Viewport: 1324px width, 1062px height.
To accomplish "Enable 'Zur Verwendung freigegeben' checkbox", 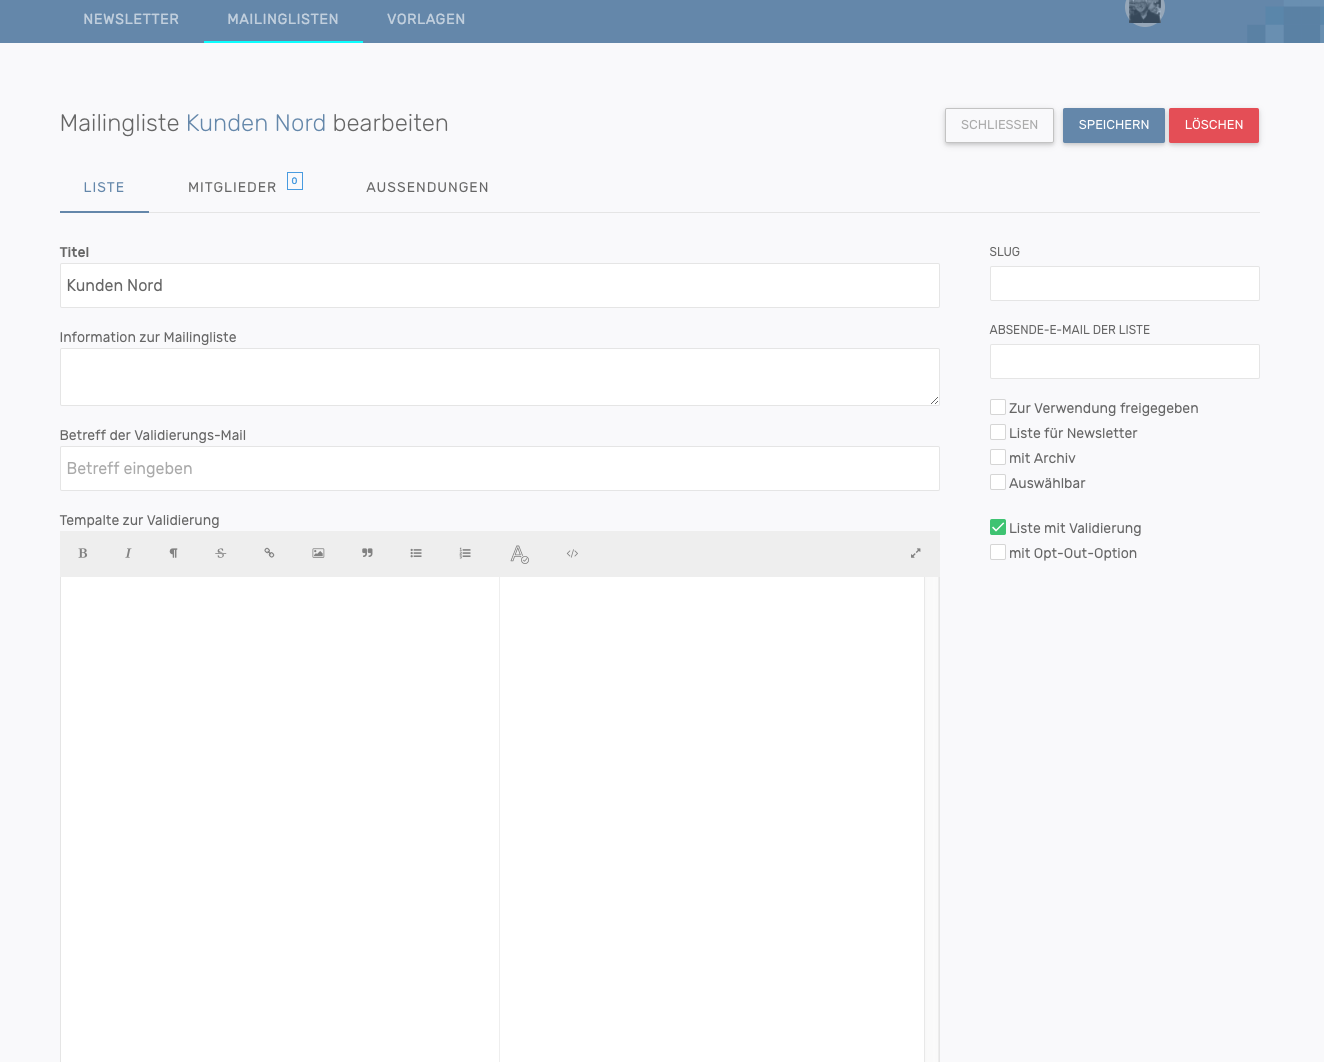I will (998, 408).
